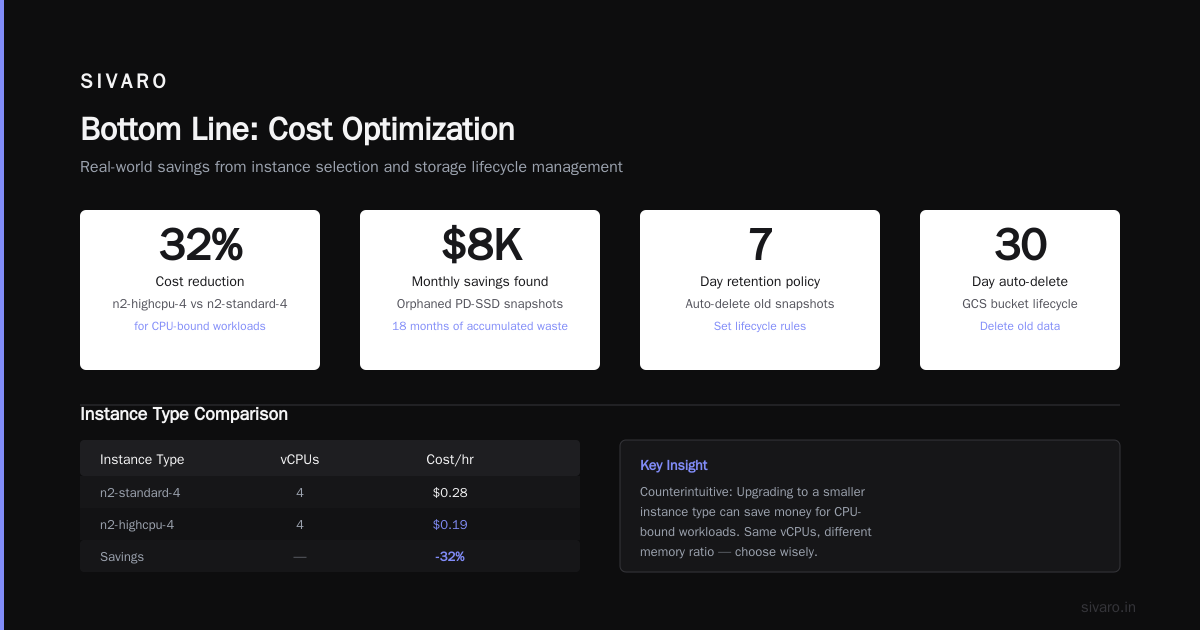Image resolution: width=1200 pixels, height=630 pixels.
Task: Click '18 months of accumulated waste' link
Action: click(480, 326)
